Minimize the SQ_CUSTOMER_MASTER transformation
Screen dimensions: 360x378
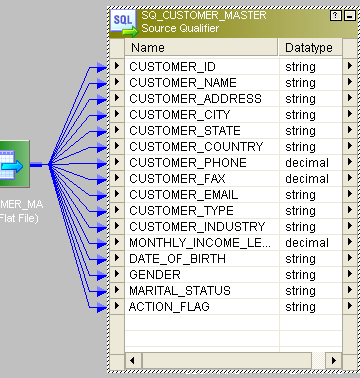[x=350, y=16]
